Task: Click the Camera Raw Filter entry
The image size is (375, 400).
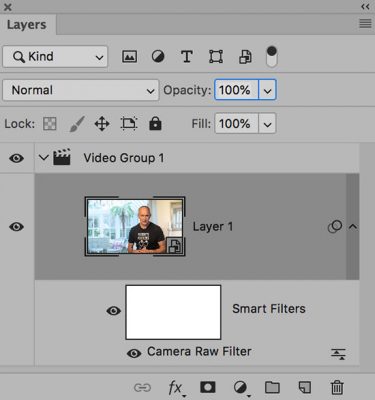Action: [x=199, y=351]
